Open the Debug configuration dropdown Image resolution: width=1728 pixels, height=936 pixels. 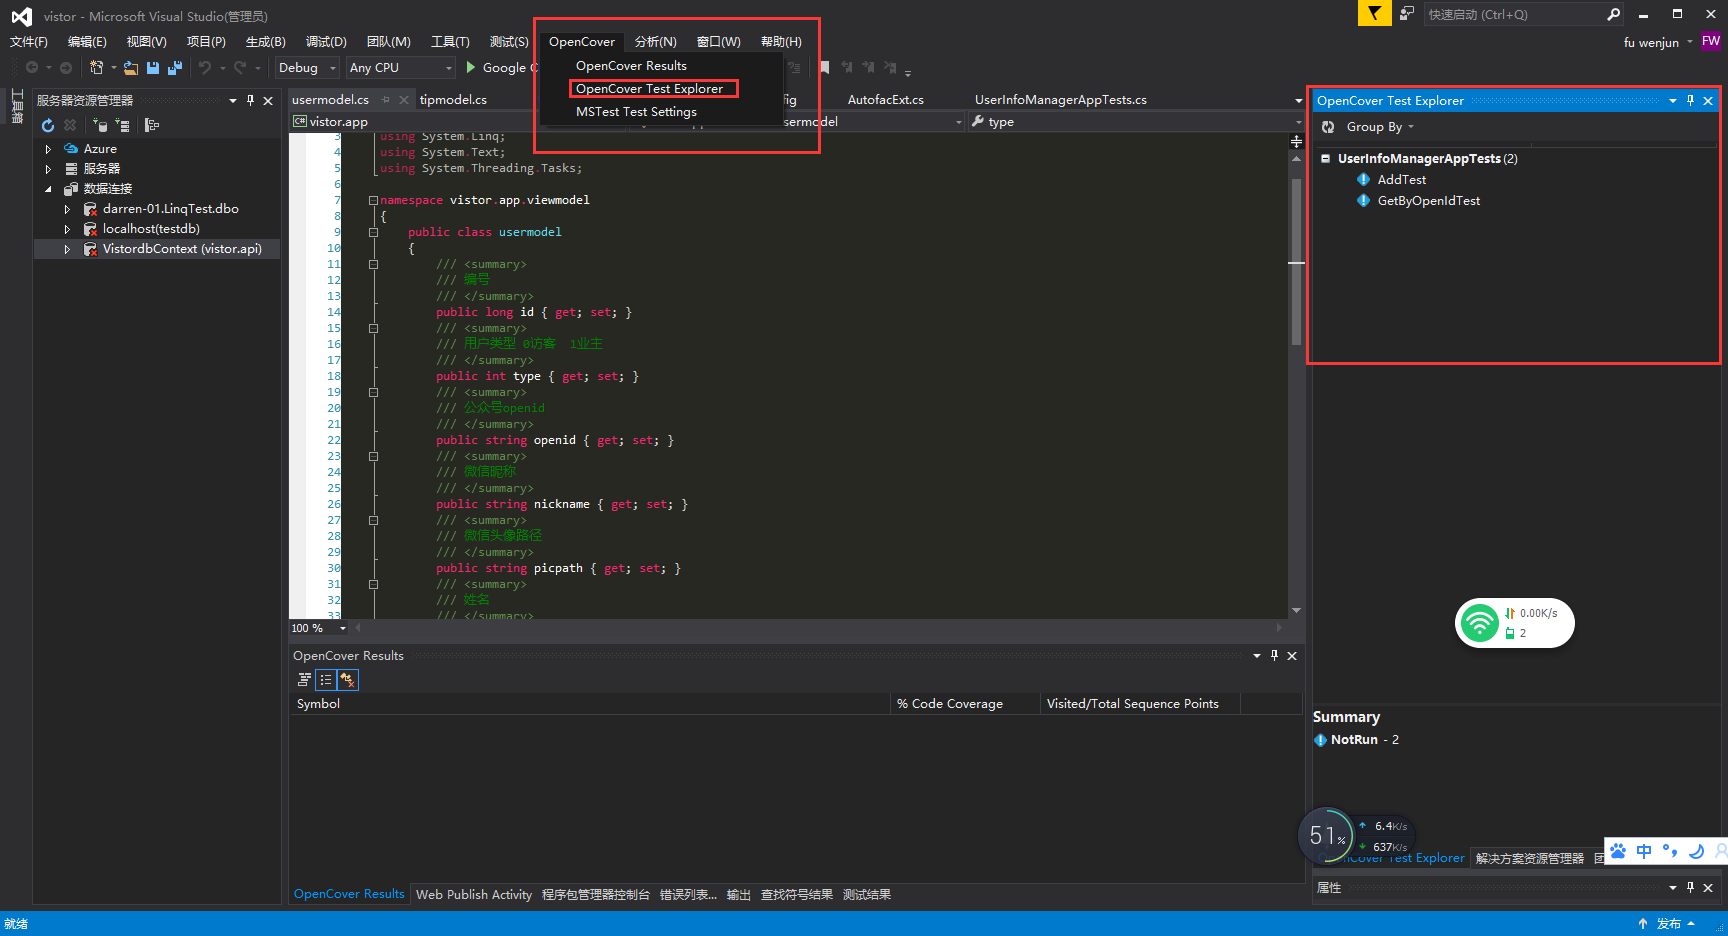(x=307, y=68)
